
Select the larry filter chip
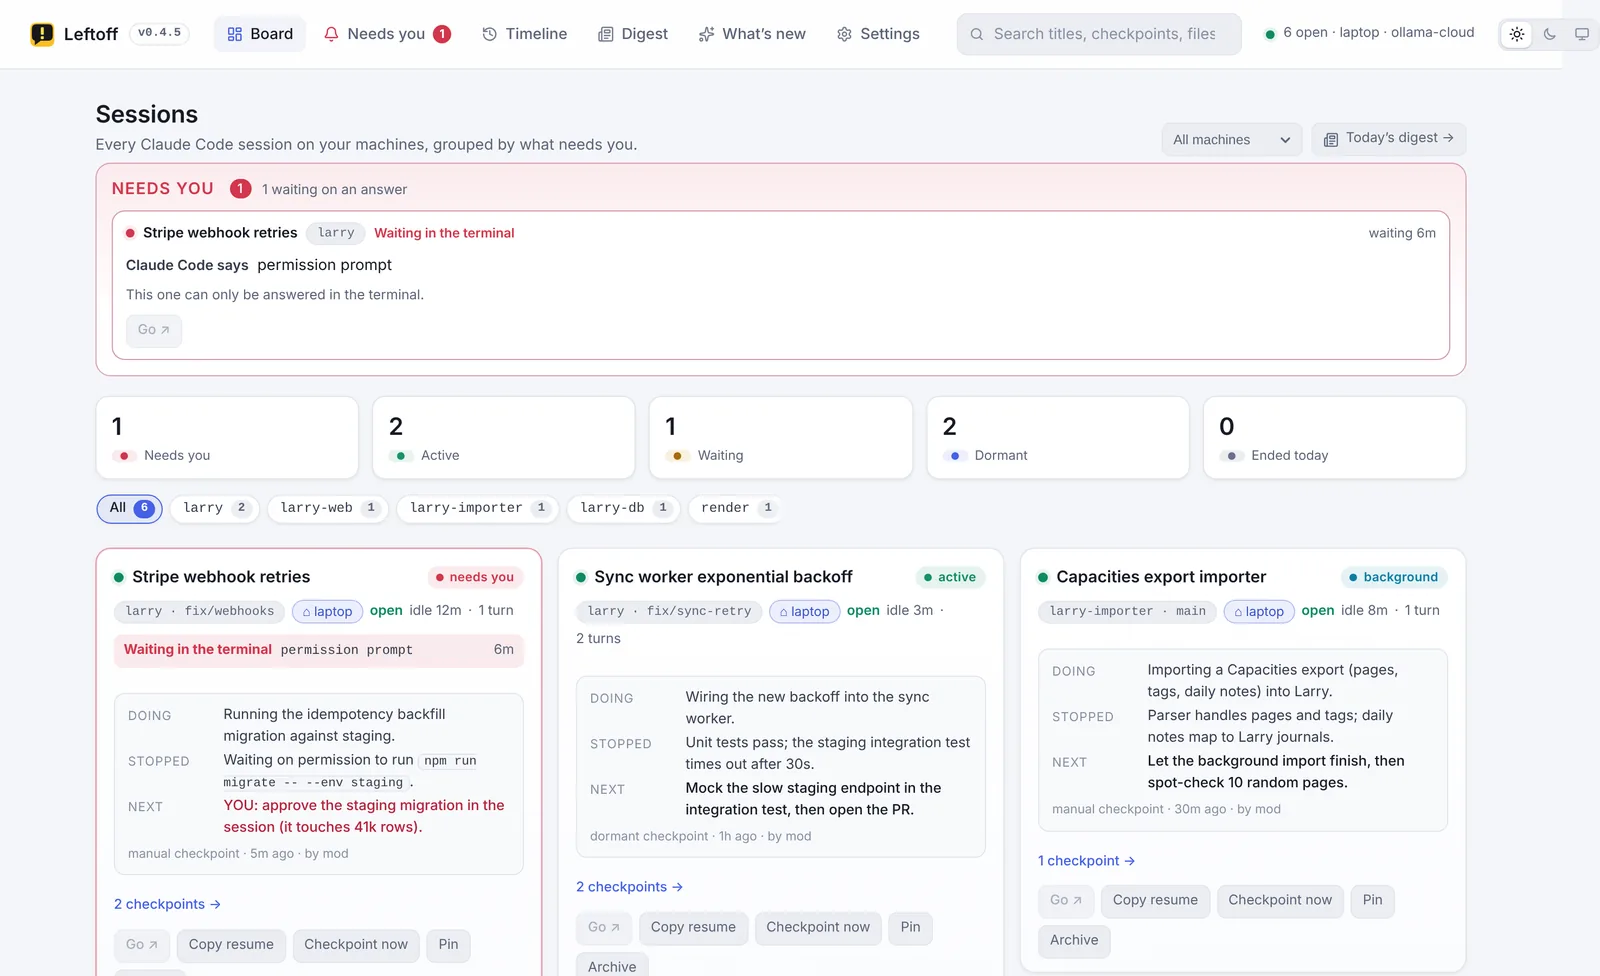pyautogui.click(x=215, y=508)
